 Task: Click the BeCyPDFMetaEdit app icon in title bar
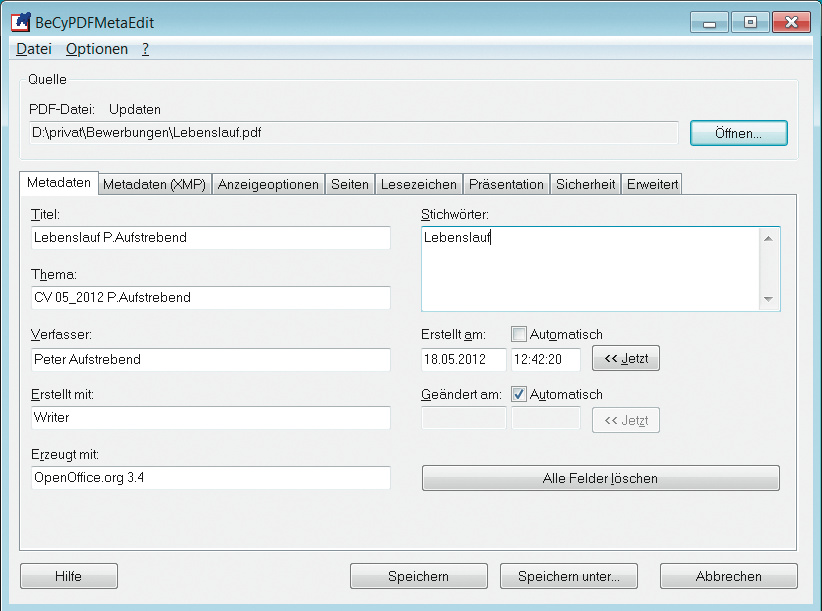(x=20, y=22)
